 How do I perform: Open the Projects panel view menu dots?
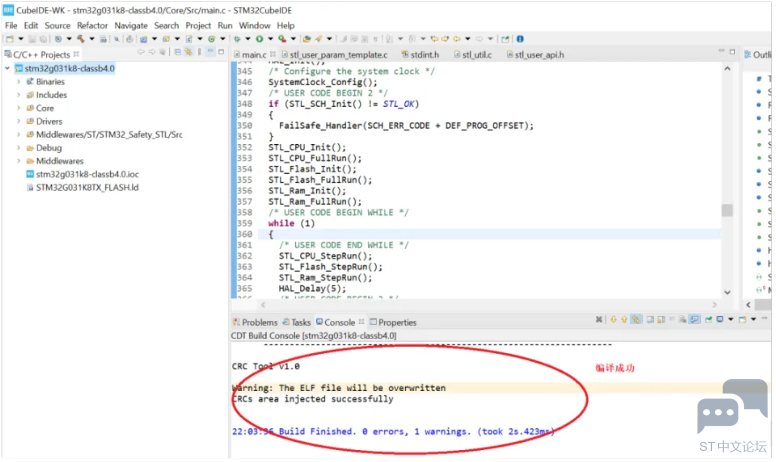pyautogui.click(x=199, y=52)
